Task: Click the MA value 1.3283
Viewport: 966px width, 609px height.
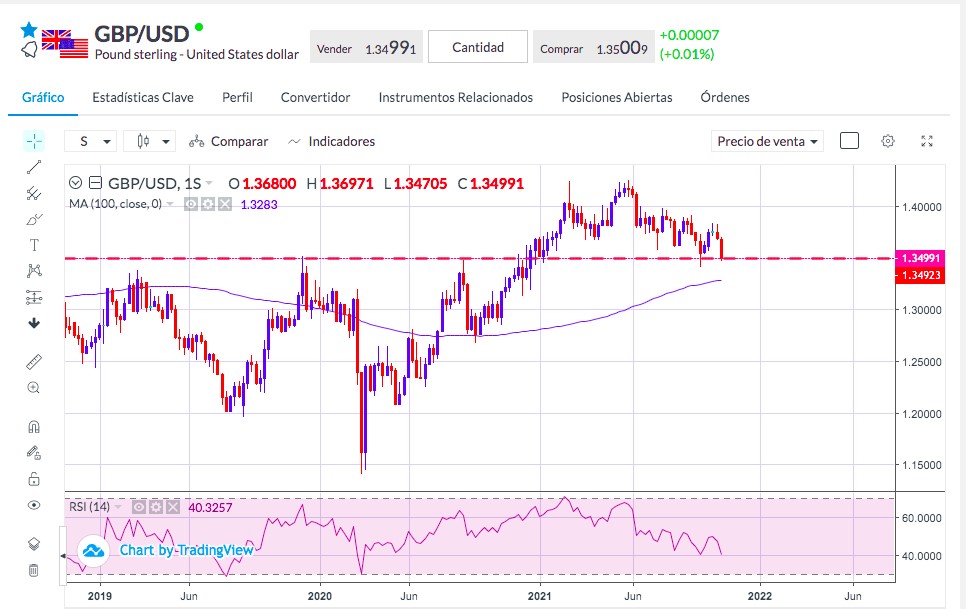Action: tap(259, 204)
